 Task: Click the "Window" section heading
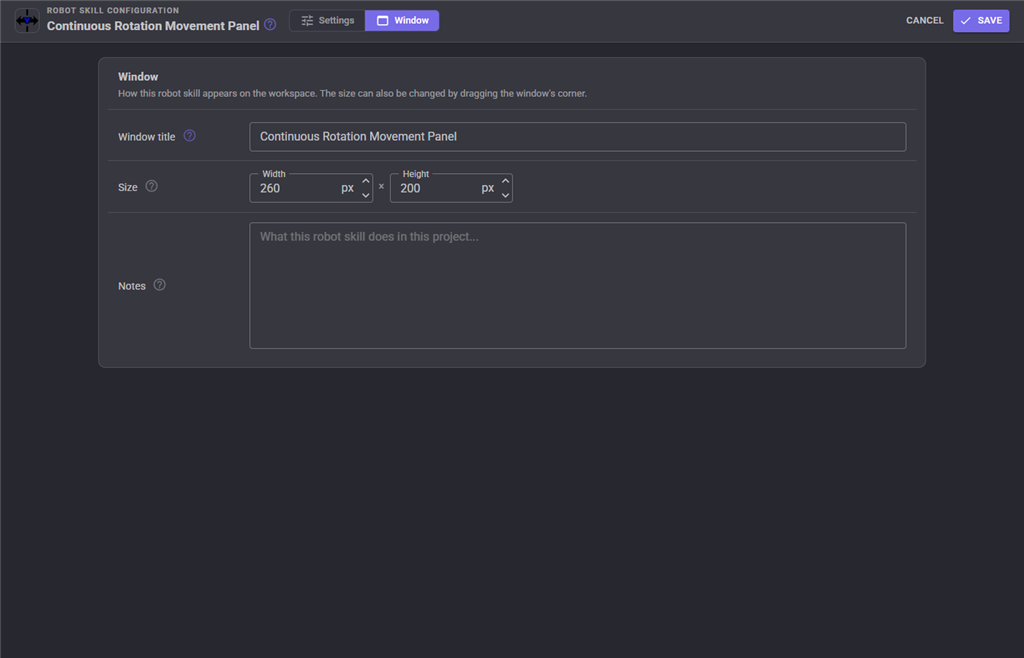pyautogui.click(x=138, y=76)
